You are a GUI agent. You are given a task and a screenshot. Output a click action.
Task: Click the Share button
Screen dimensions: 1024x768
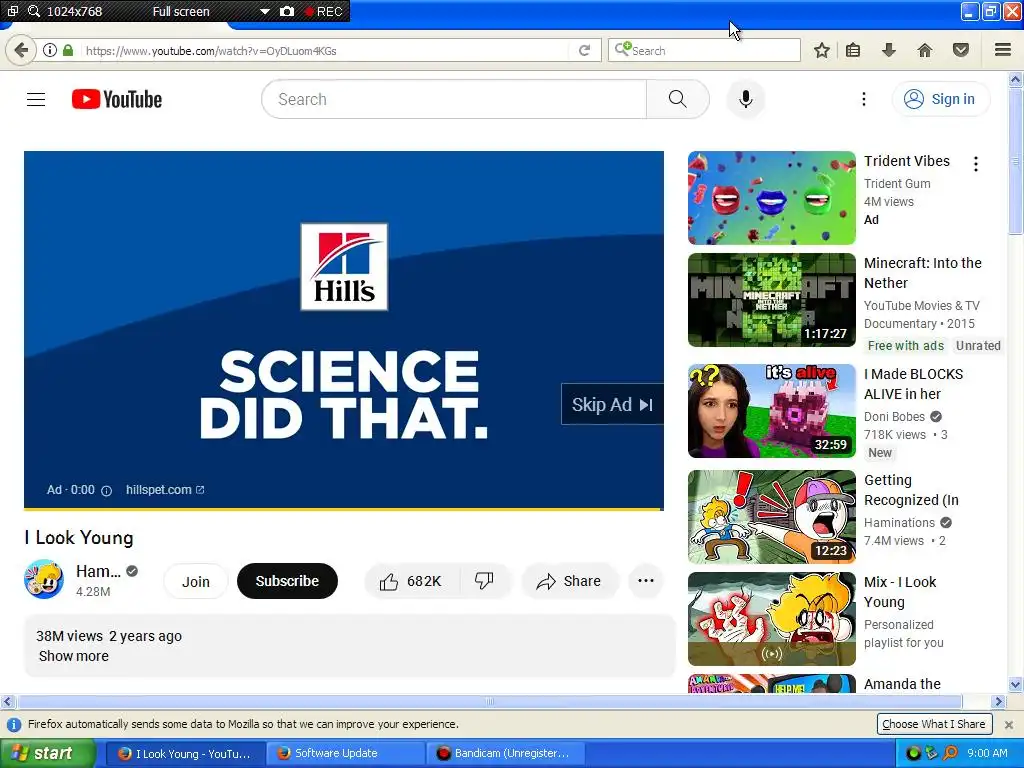point(569,581)
